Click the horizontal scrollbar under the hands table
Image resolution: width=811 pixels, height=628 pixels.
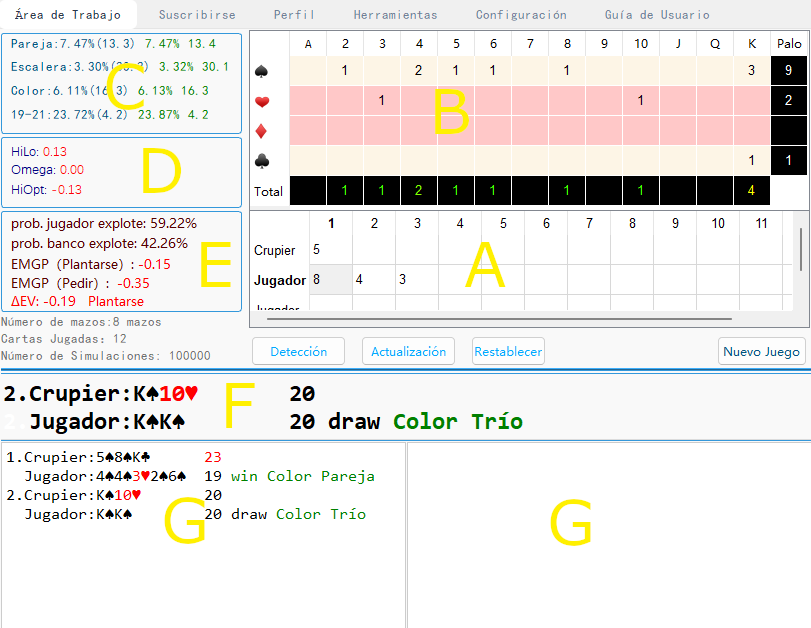click(500, 318)
